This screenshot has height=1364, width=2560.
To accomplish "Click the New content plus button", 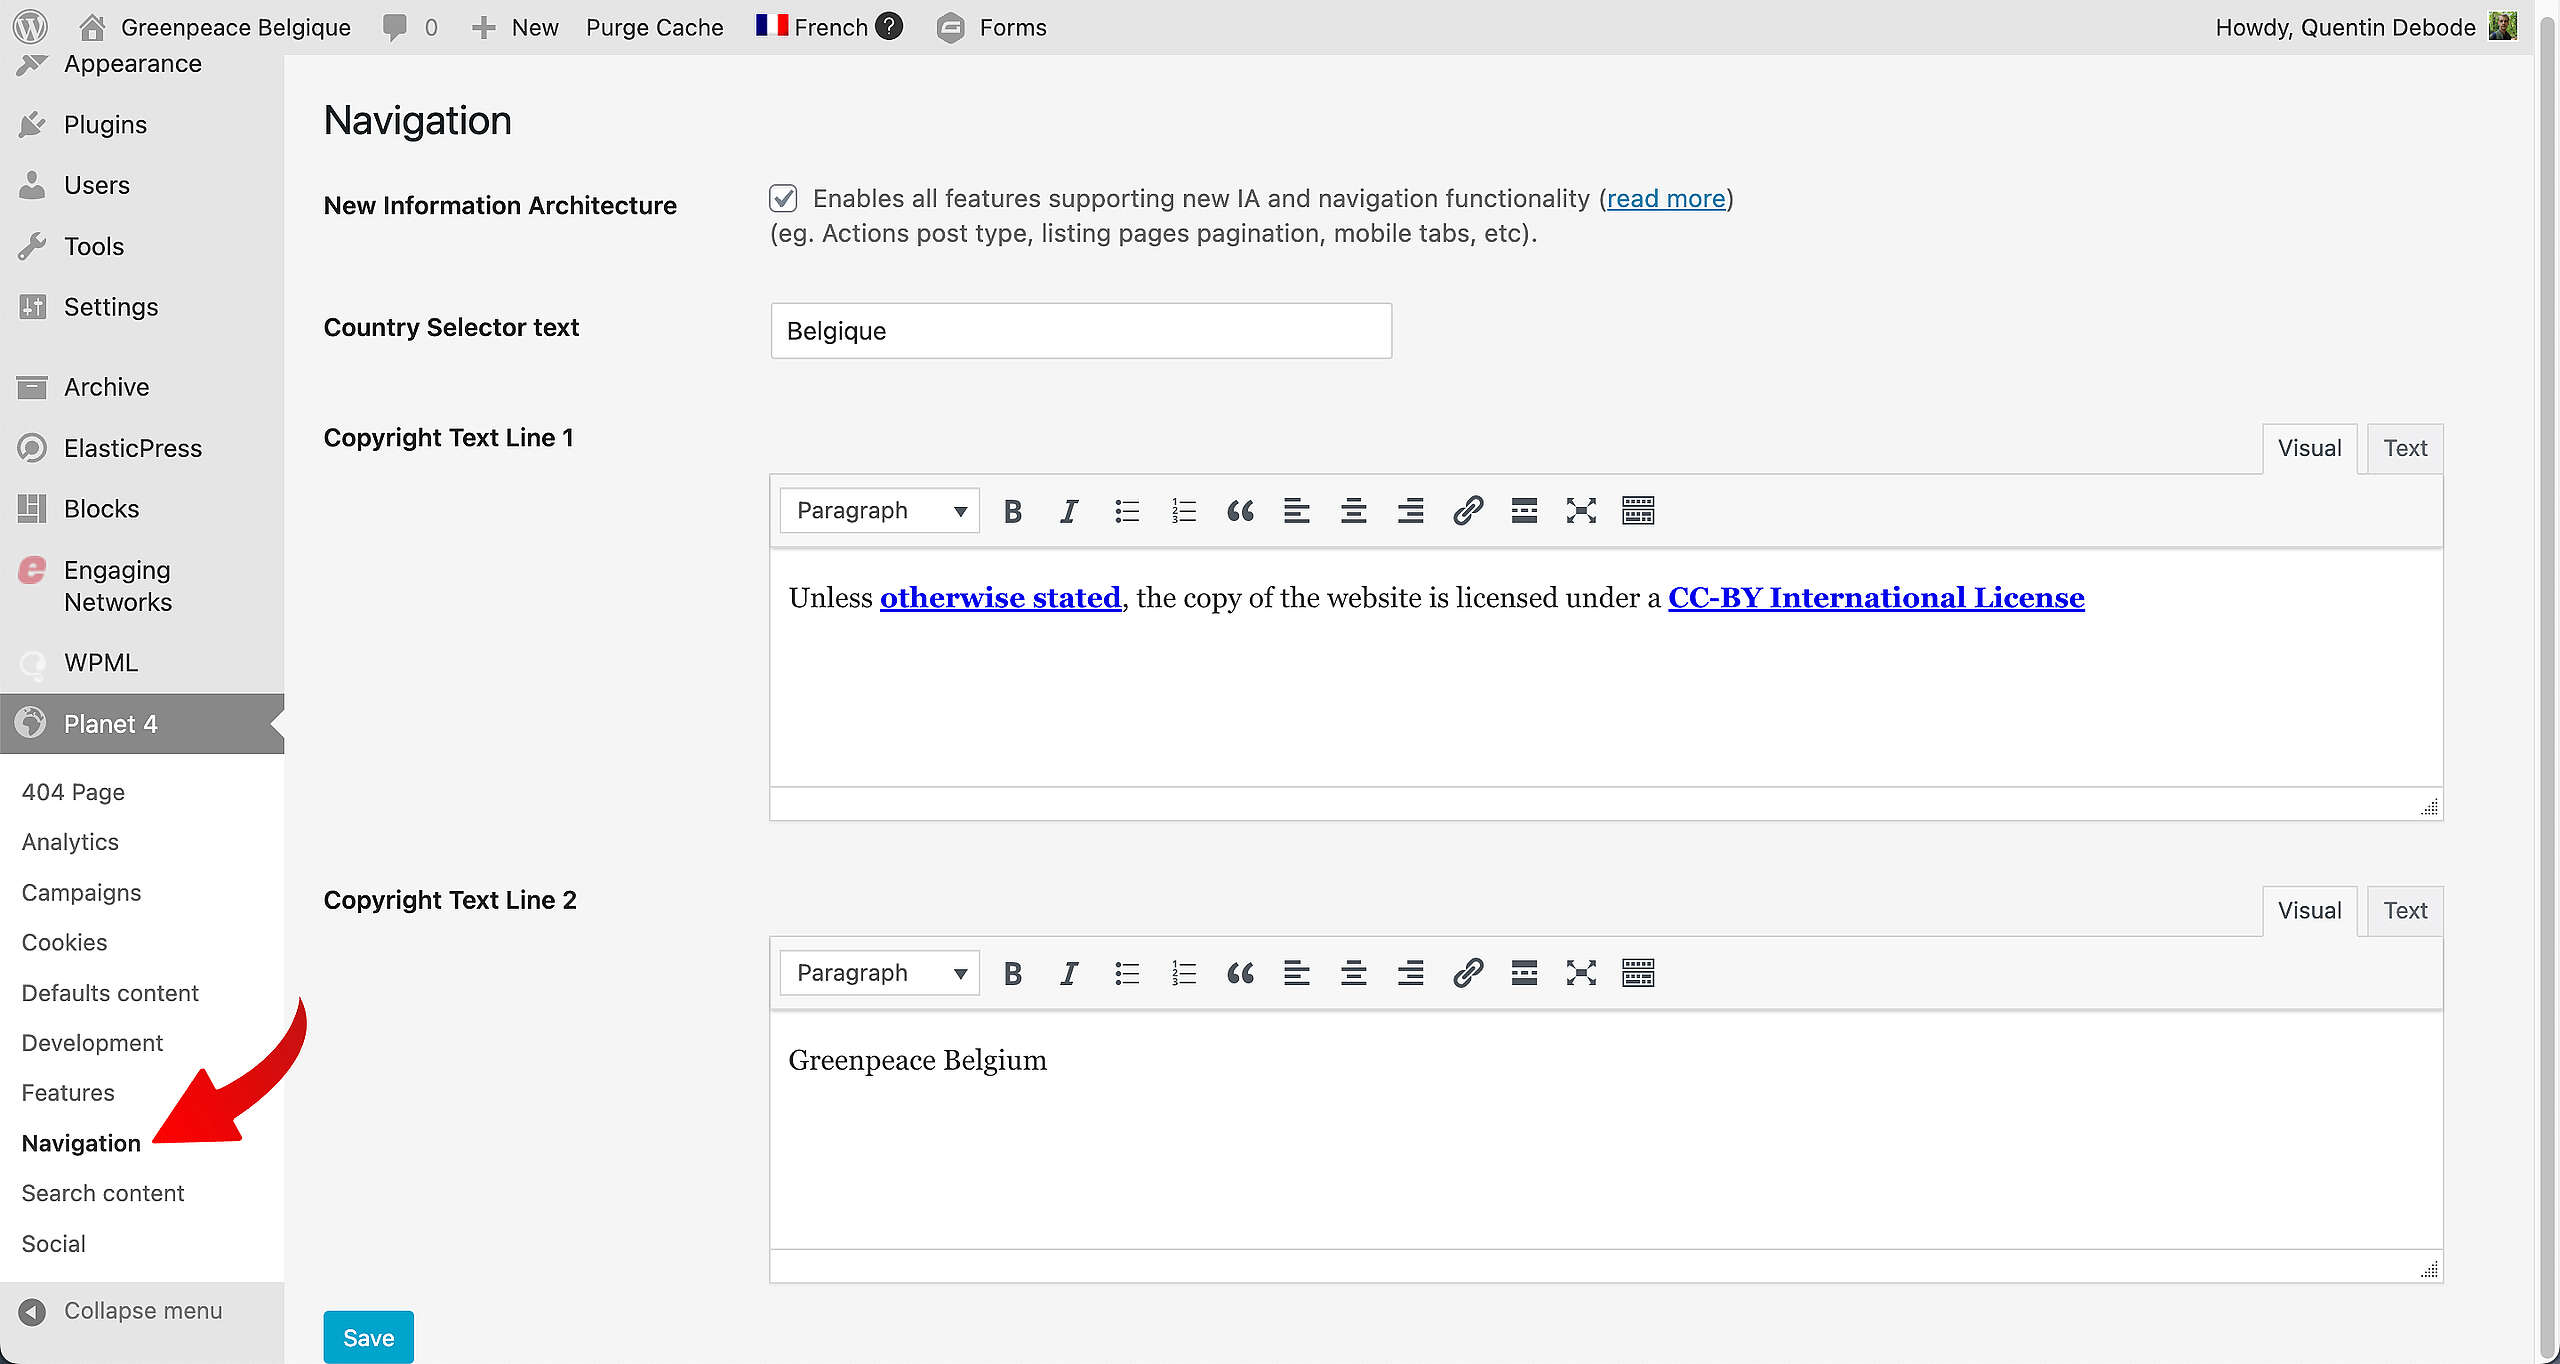I will tap(515, 27).
